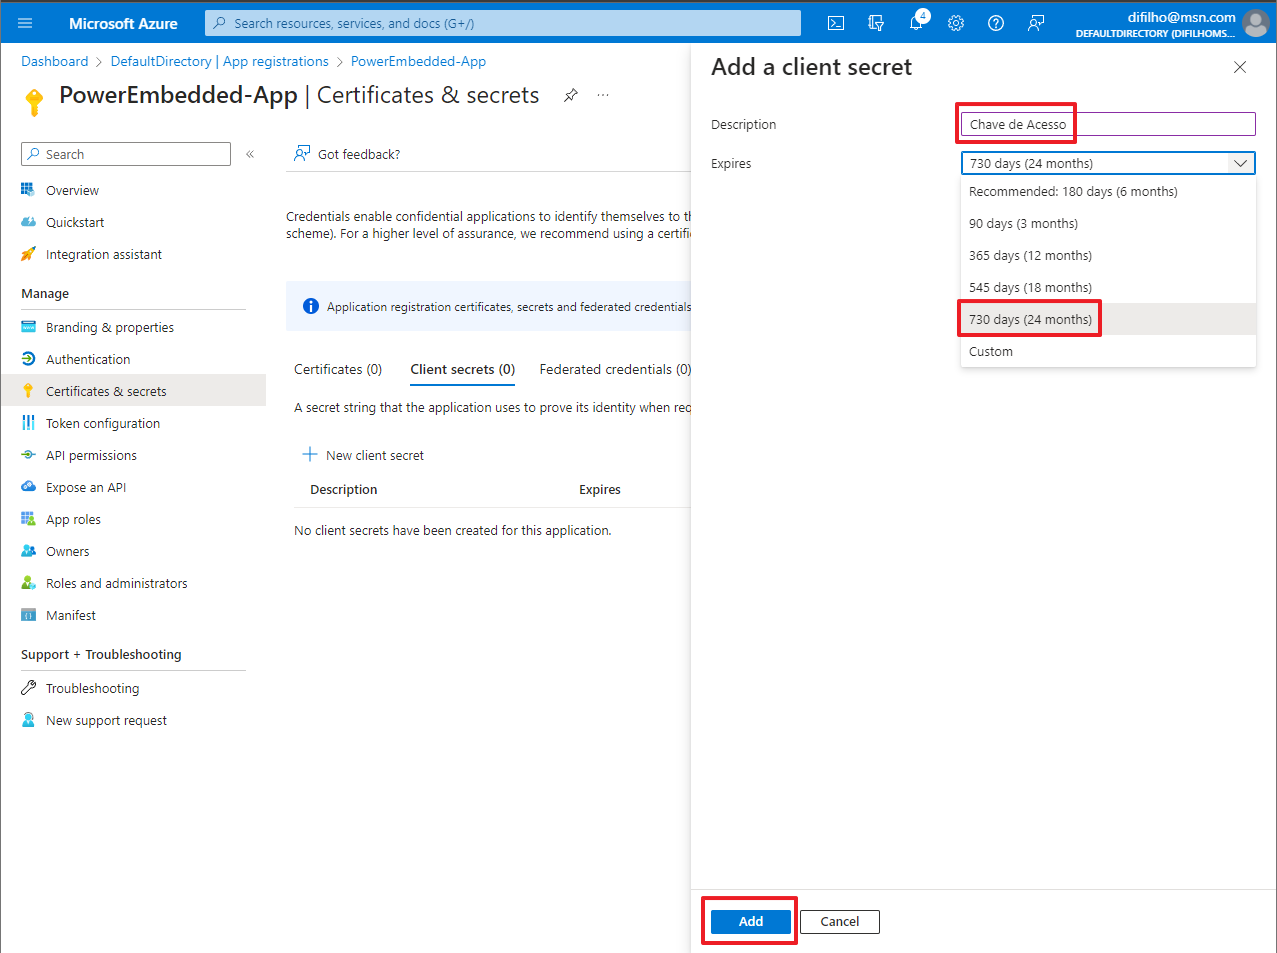This screenshot has height=953, width=1277.
Task: Open the hamburger portal menu
Action: click(x=25, y=23)
